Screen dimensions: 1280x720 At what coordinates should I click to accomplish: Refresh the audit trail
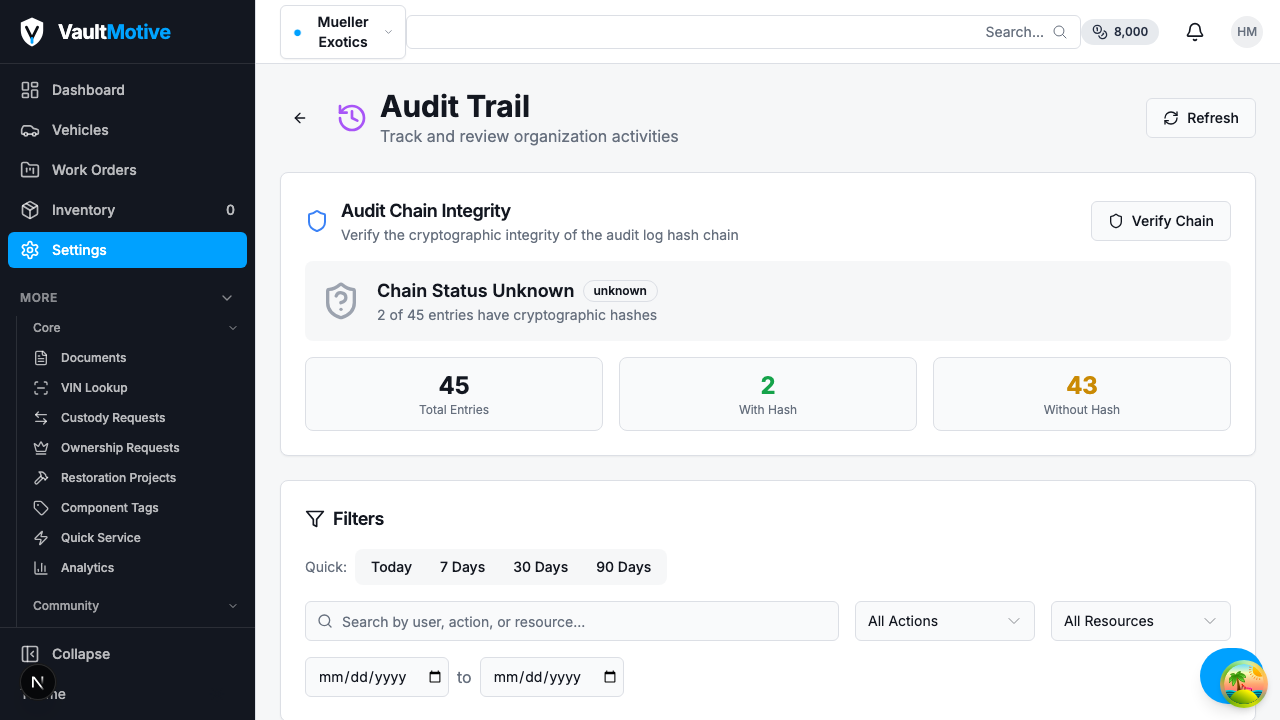[x=1201, y=118]
